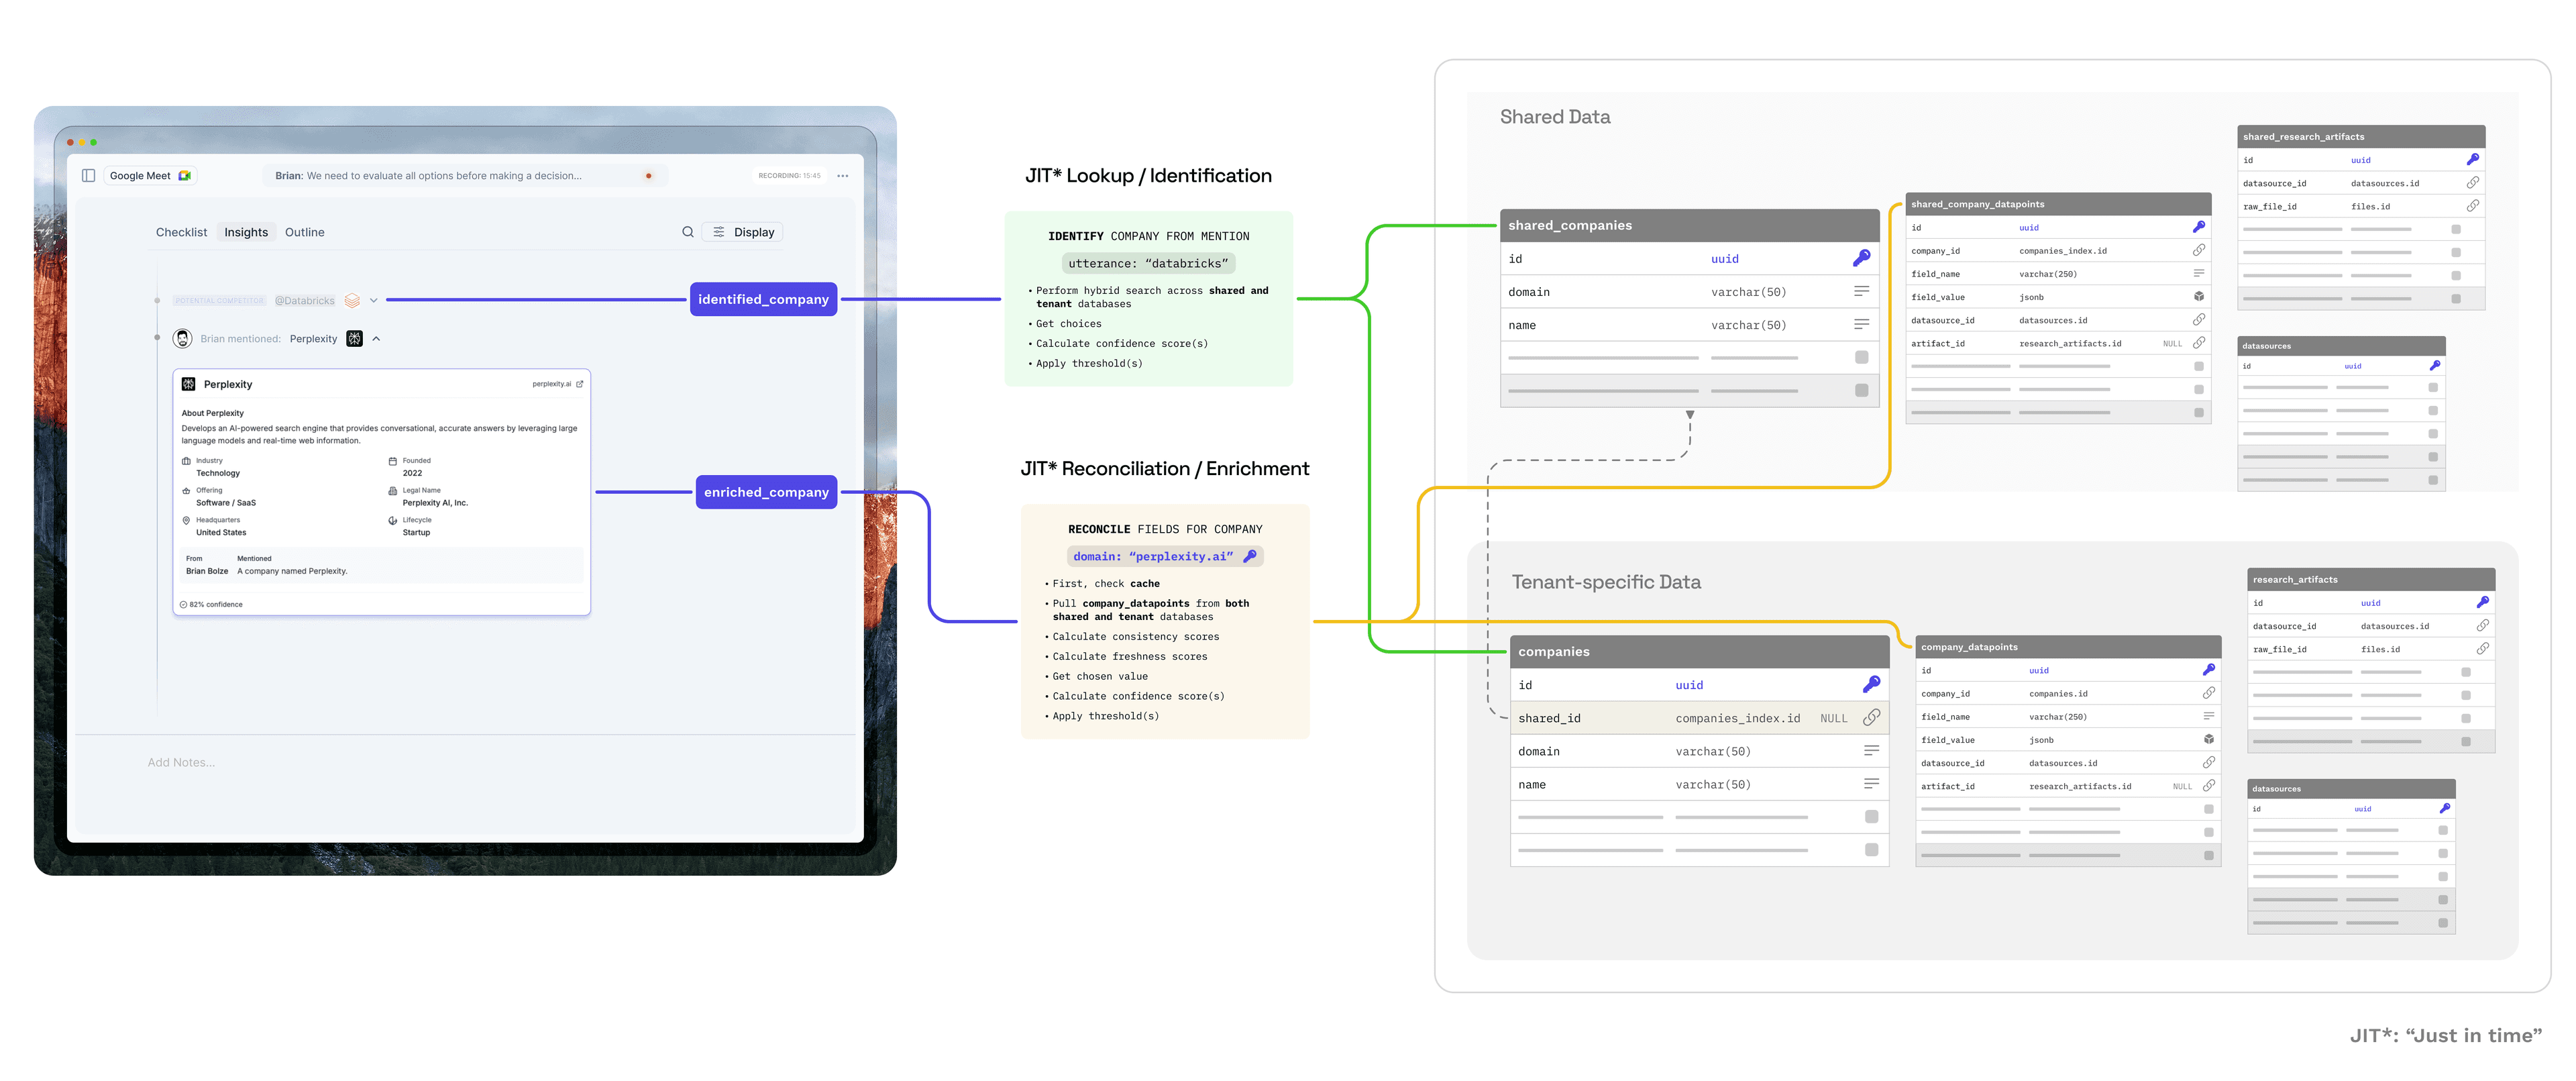Expand the @Databricks mention chevron
2576x1081 pixels.
point(373,299)
